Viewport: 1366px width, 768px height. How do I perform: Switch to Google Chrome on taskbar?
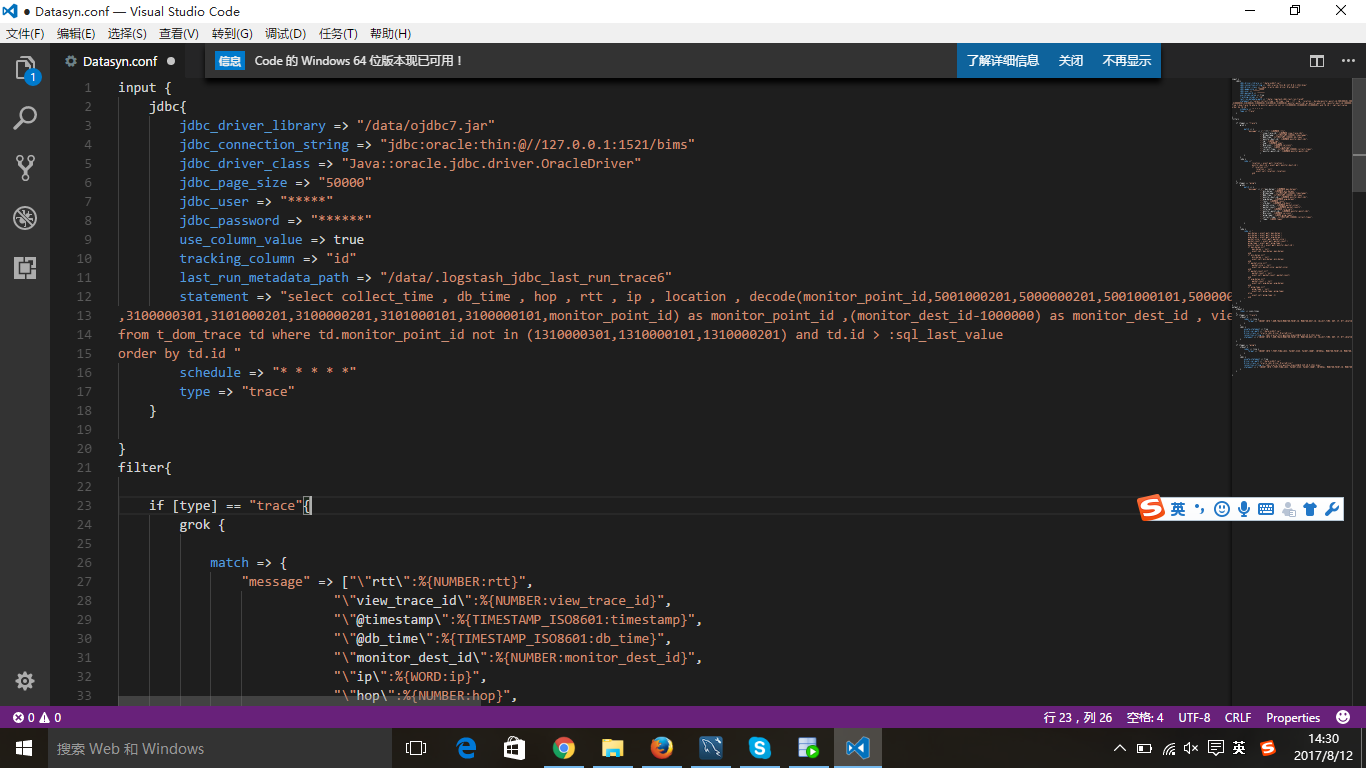coord(564,748)
